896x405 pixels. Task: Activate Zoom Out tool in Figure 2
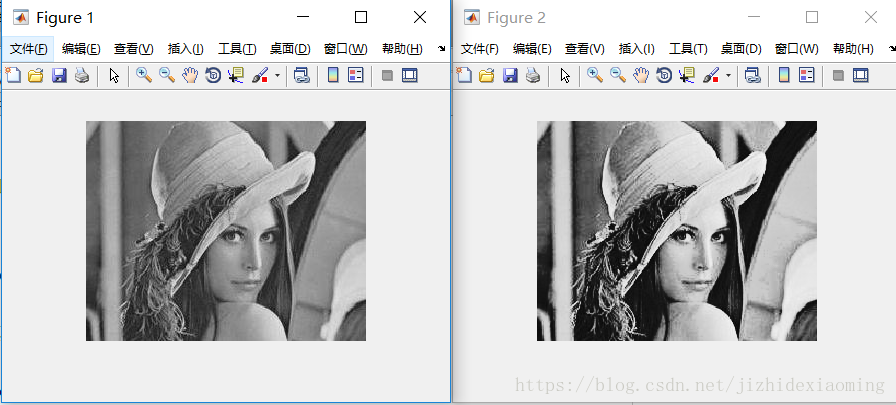[x=618, y=75]
